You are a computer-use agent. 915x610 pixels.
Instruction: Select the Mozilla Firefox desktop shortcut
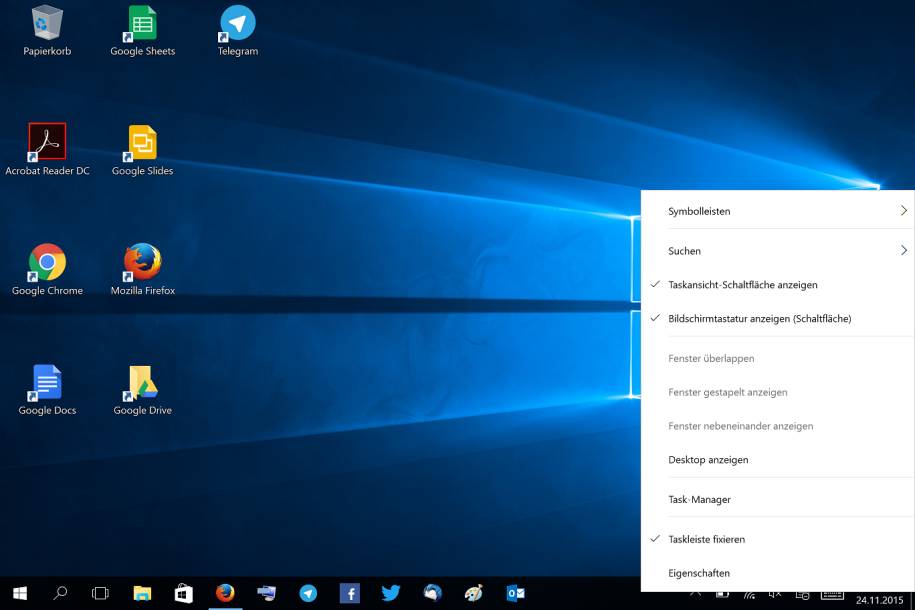point(142,270)
